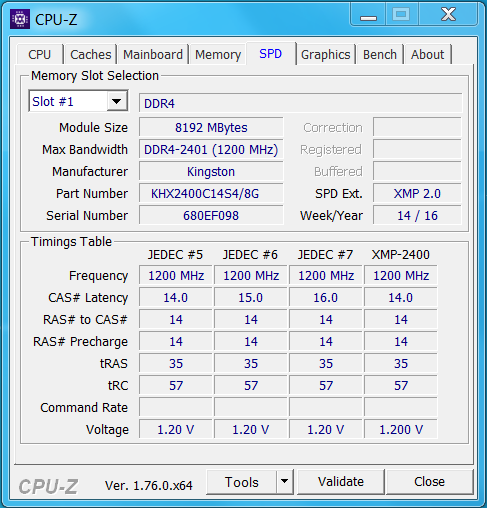487x508 pixels.
Task: Switch to the Bench tab
Action: [x=380, y=54]
